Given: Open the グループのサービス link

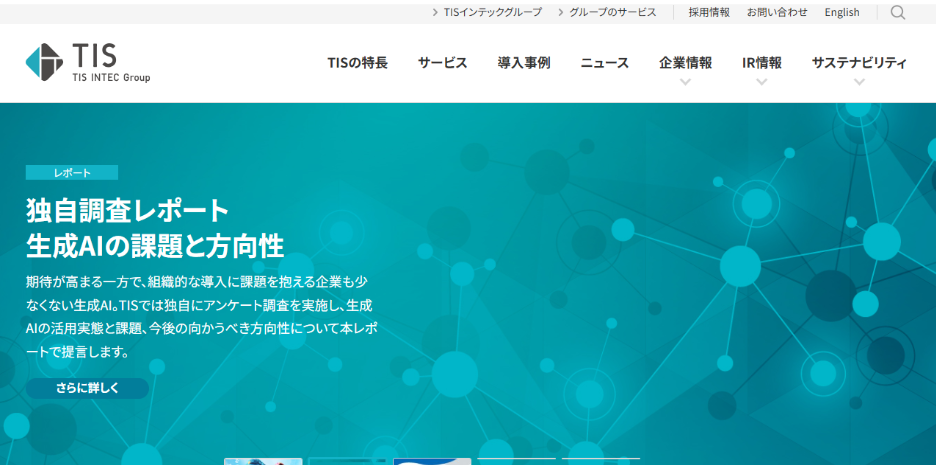Looking at the screenshot, I should click(612, 12).
